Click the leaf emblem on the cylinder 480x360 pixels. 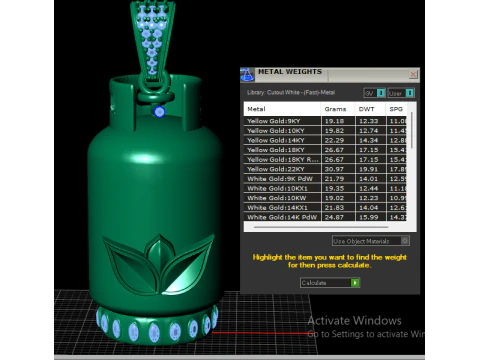[159, 265]
